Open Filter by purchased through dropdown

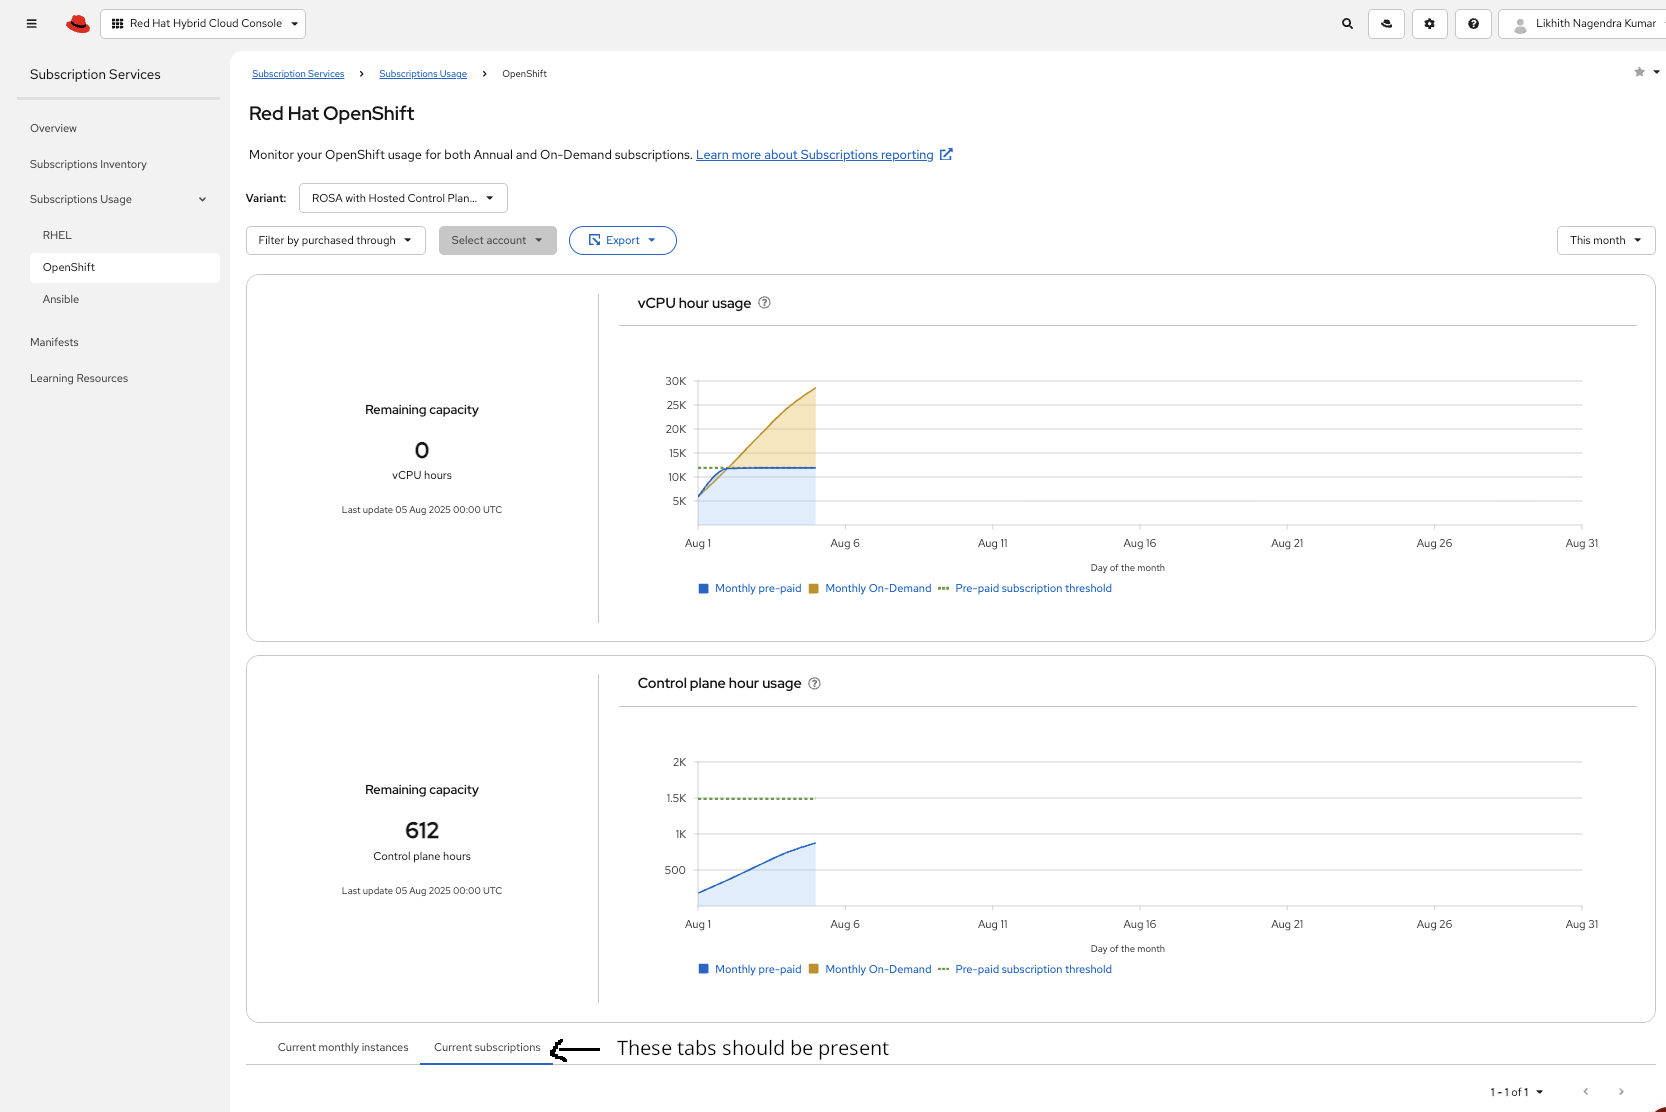tap(336, 240)
